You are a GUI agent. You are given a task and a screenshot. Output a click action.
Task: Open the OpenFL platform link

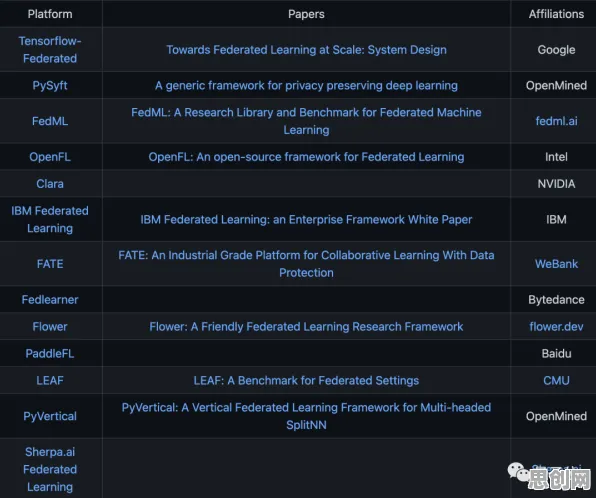(x=50, y=157)
